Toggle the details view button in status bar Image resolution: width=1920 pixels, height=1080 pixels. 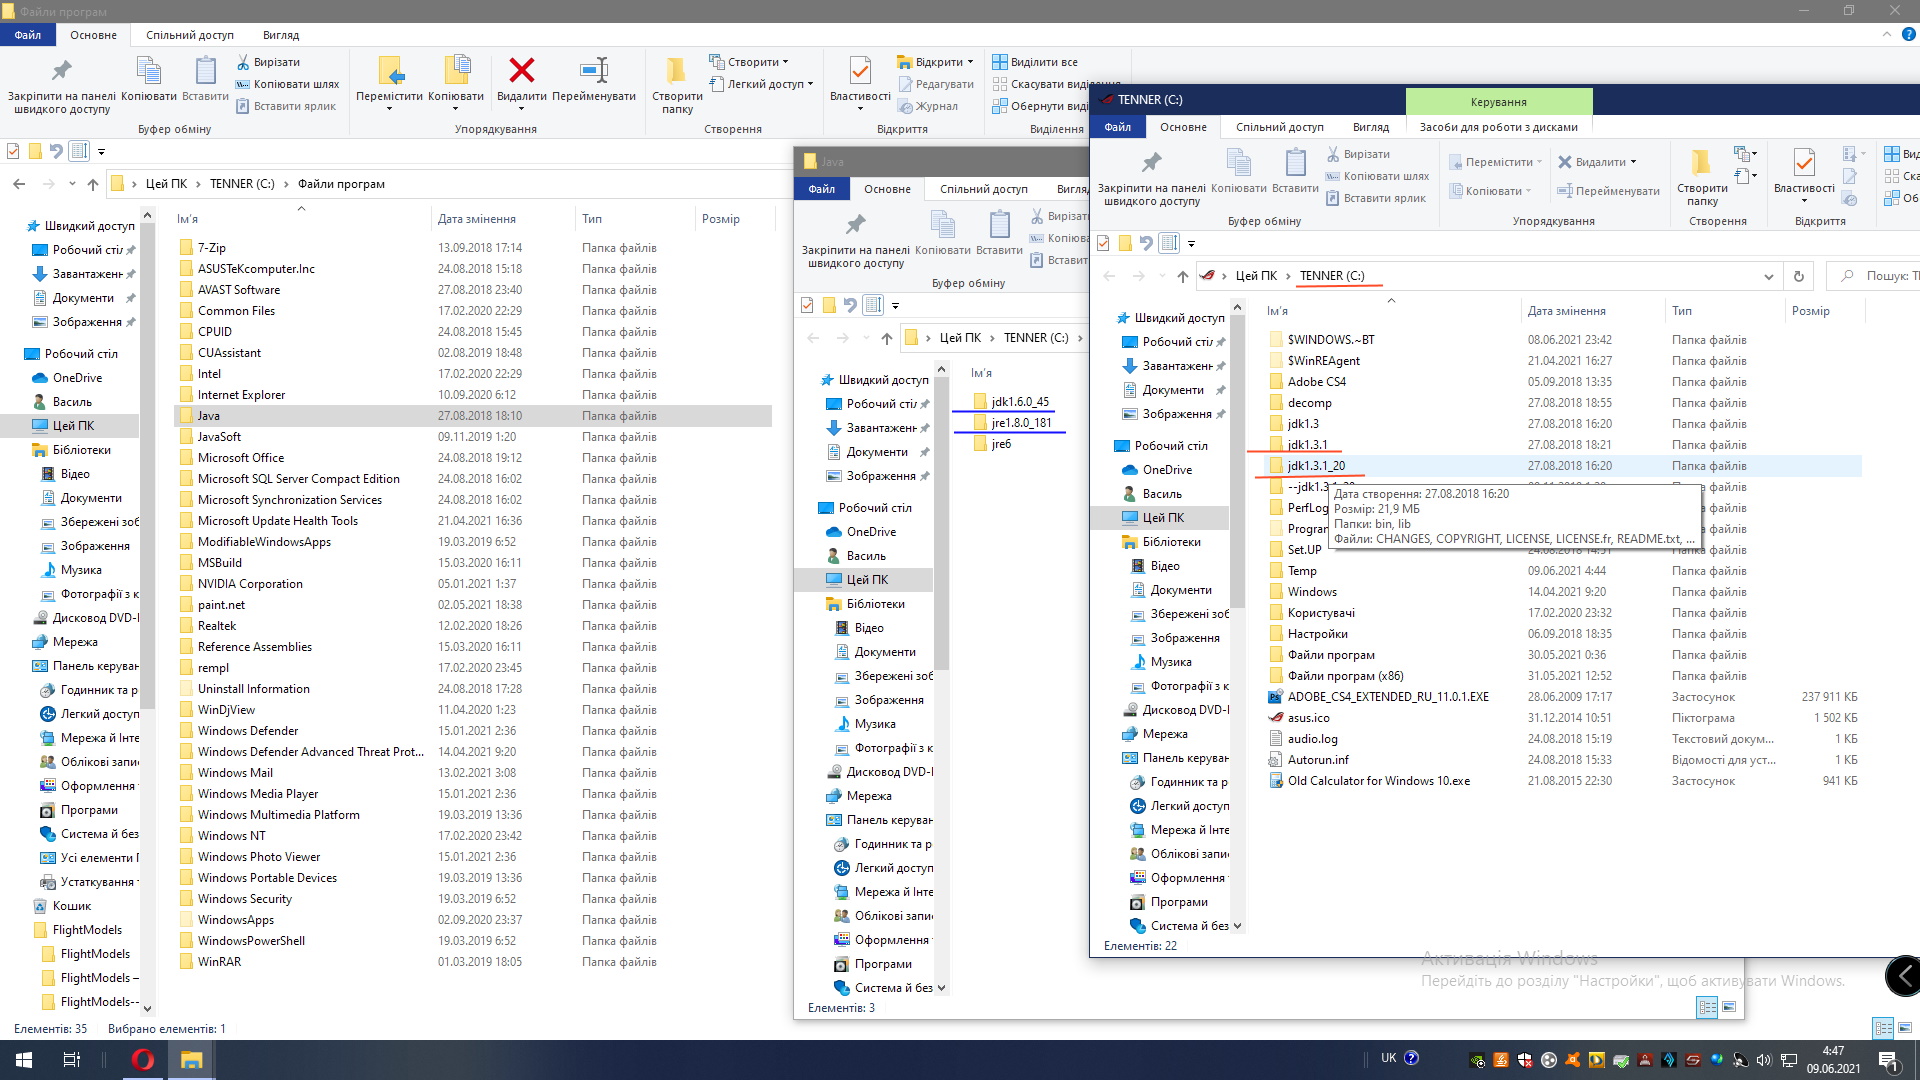tap(1883, 1028)
